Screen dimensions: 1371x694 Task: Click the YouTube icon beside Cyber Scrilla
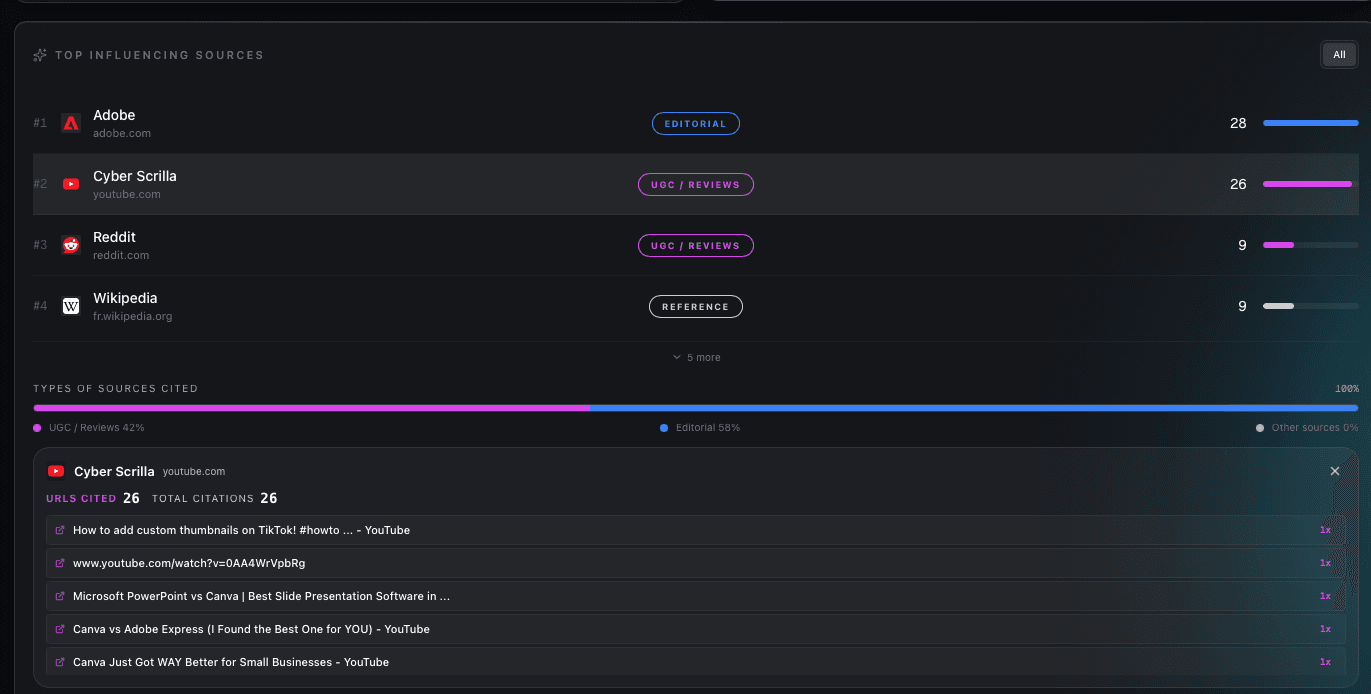[71, 184]
